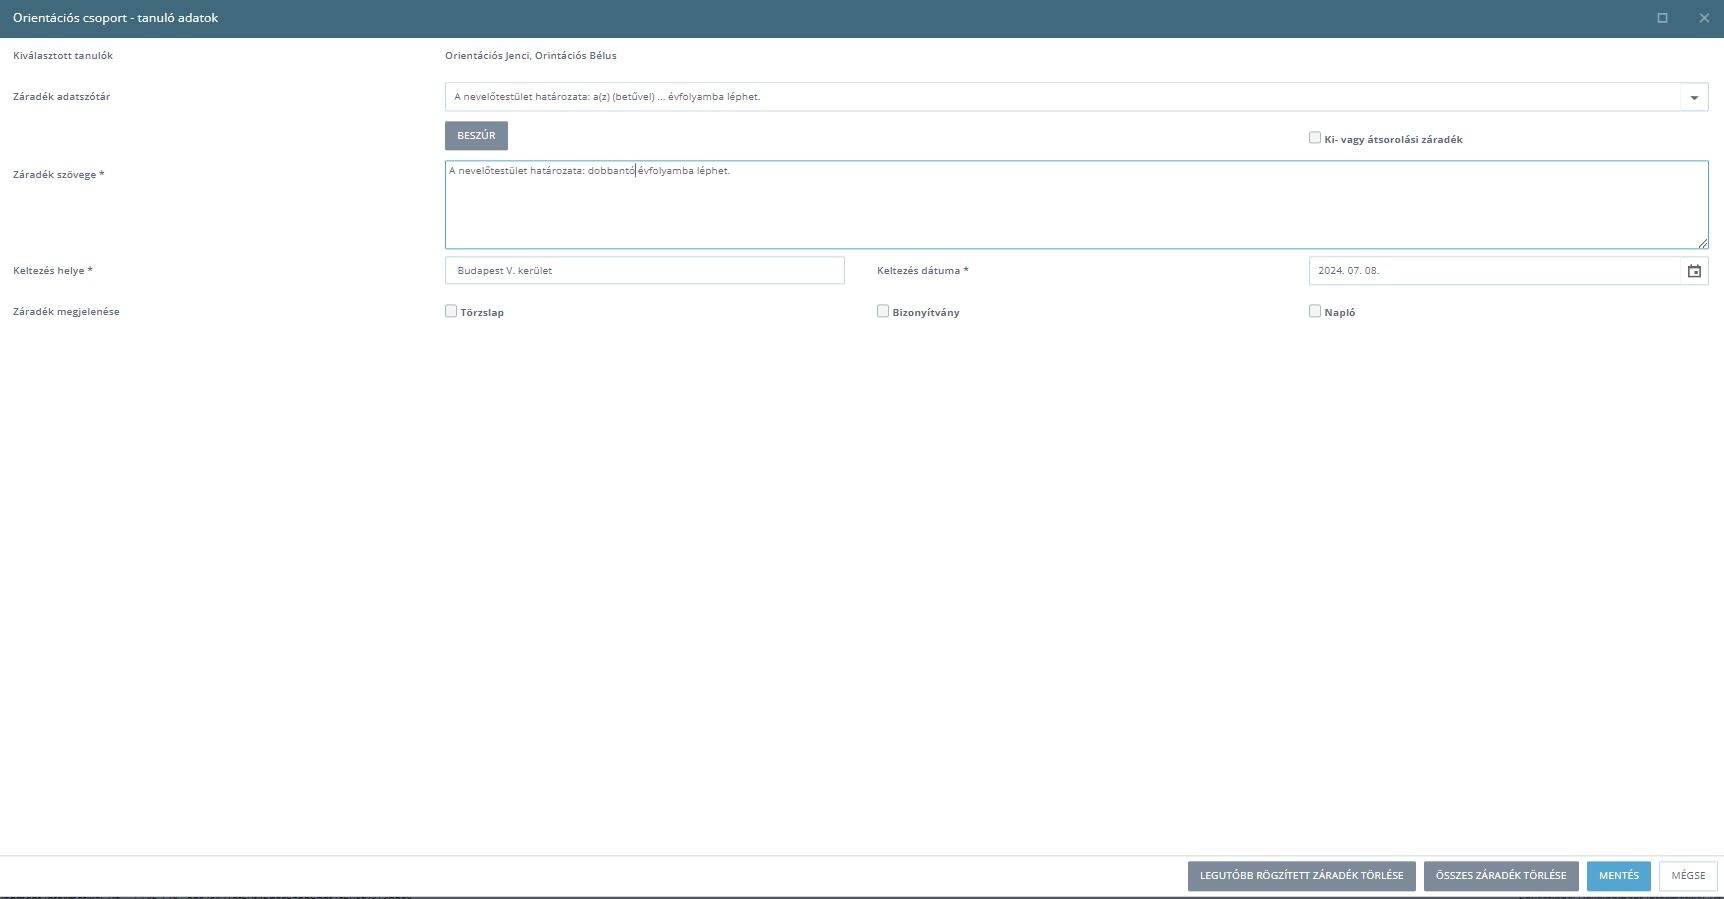Viewport: 1724px width, 899px height.
Task: Click the Záradék szövege label
Action: (x=59, y=175)
